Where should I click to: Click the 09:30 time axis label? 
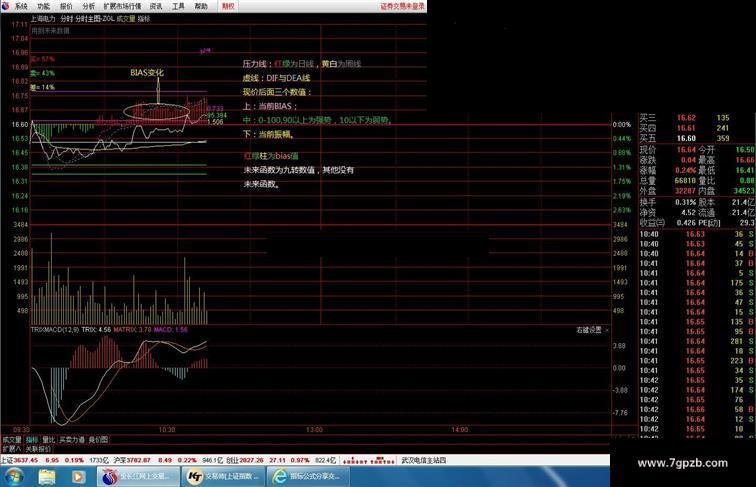pyautogui.click(x=21, y=430)
